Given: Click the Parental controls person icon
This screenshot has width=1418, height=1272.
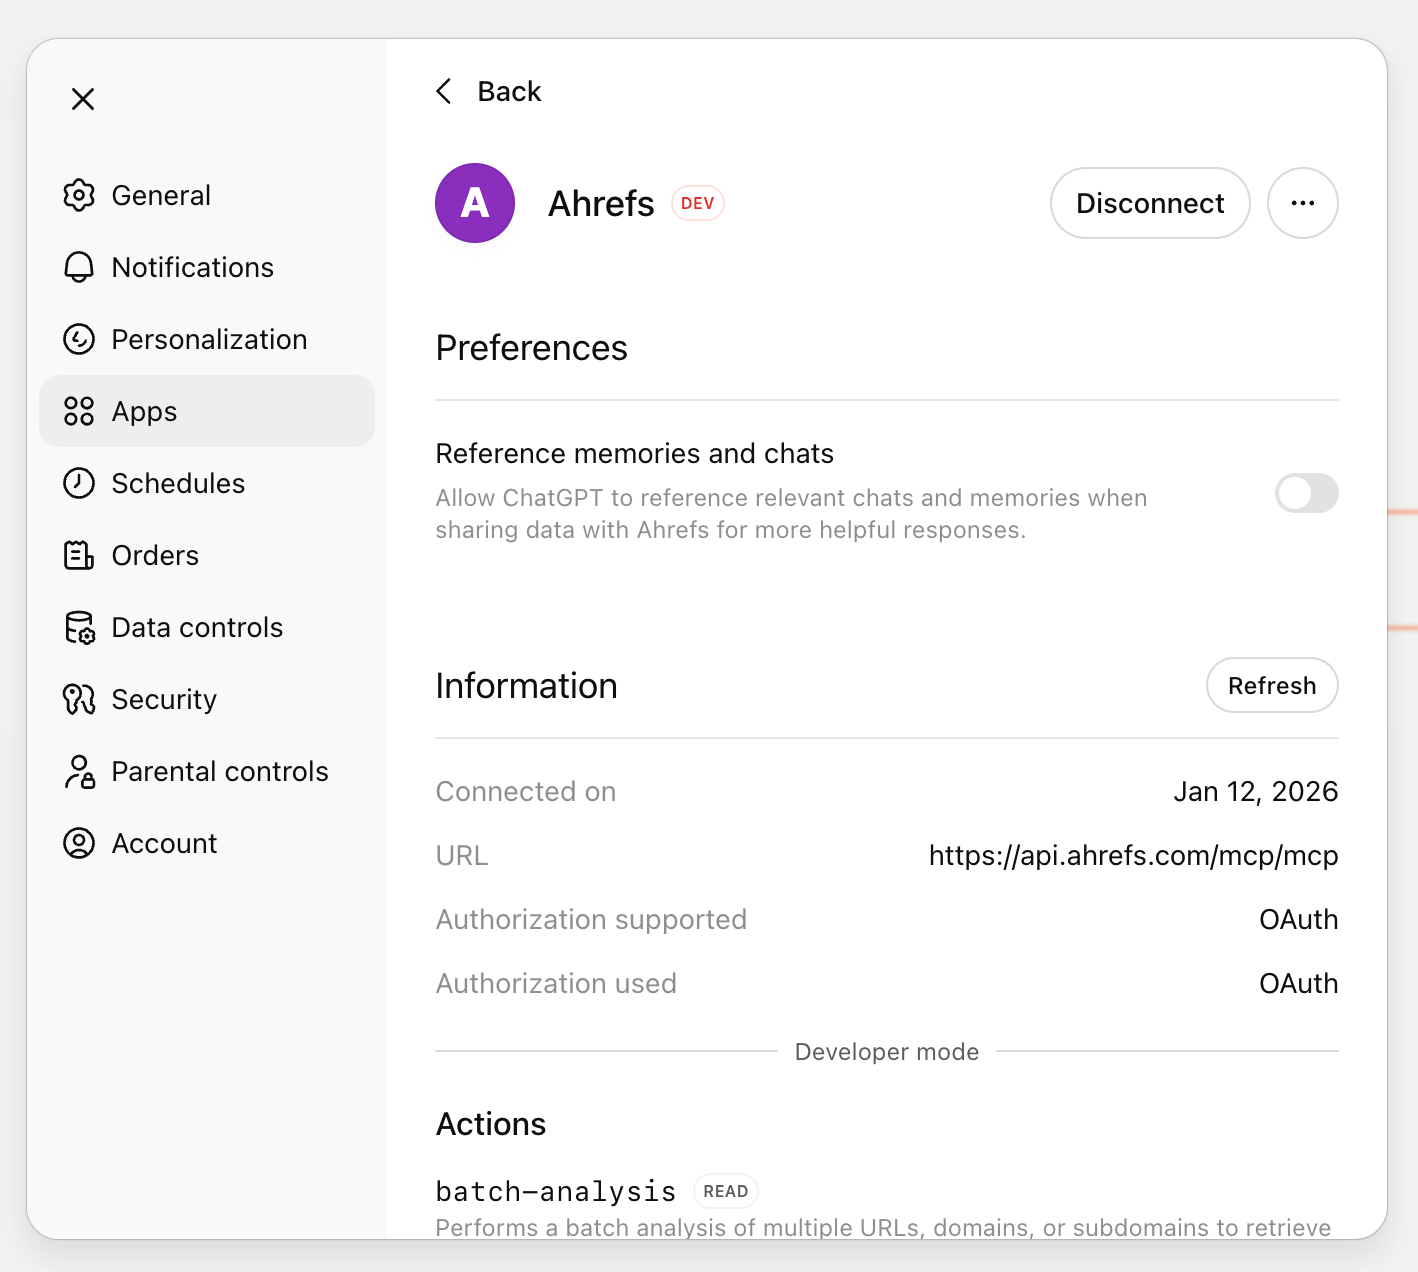Looking at the screenshot, I should [x=79, y=771].
